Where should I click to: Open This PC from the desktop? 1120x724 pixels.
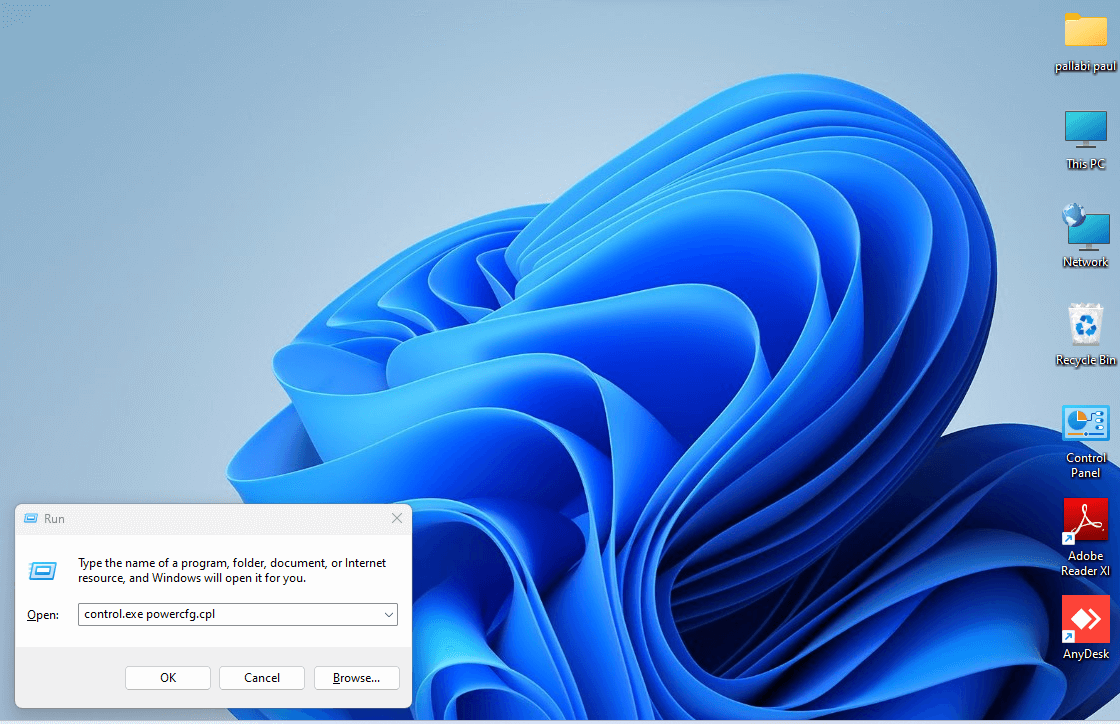1085,130
